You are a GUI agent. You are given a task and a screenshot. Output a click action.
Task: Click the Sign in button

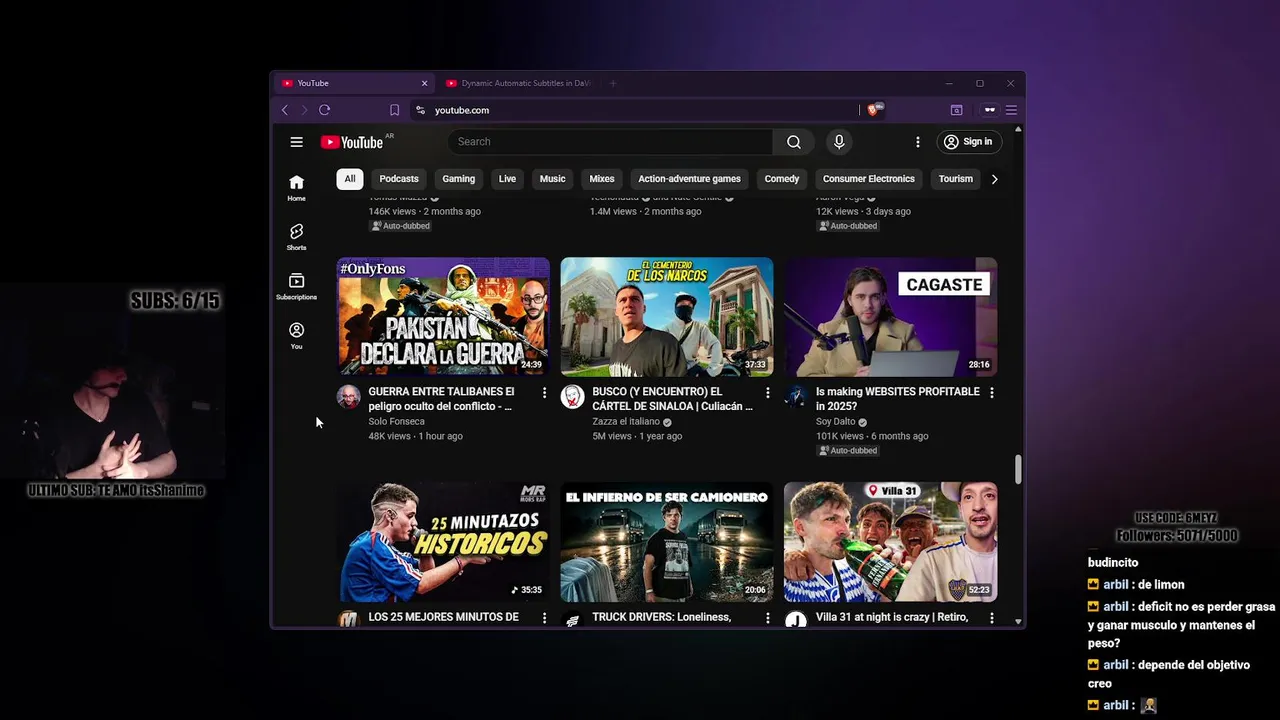coord(967,142)
